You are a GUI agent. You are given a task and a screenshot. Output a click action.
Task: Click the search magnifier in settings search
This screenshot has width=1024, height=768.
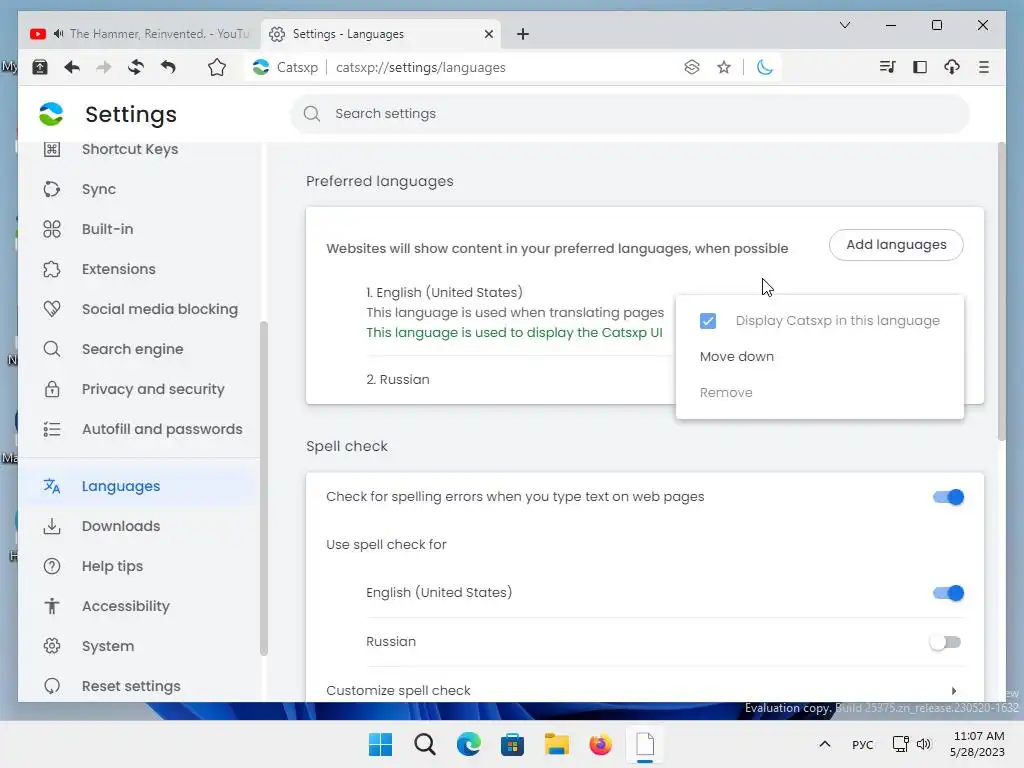pos(312,114)
